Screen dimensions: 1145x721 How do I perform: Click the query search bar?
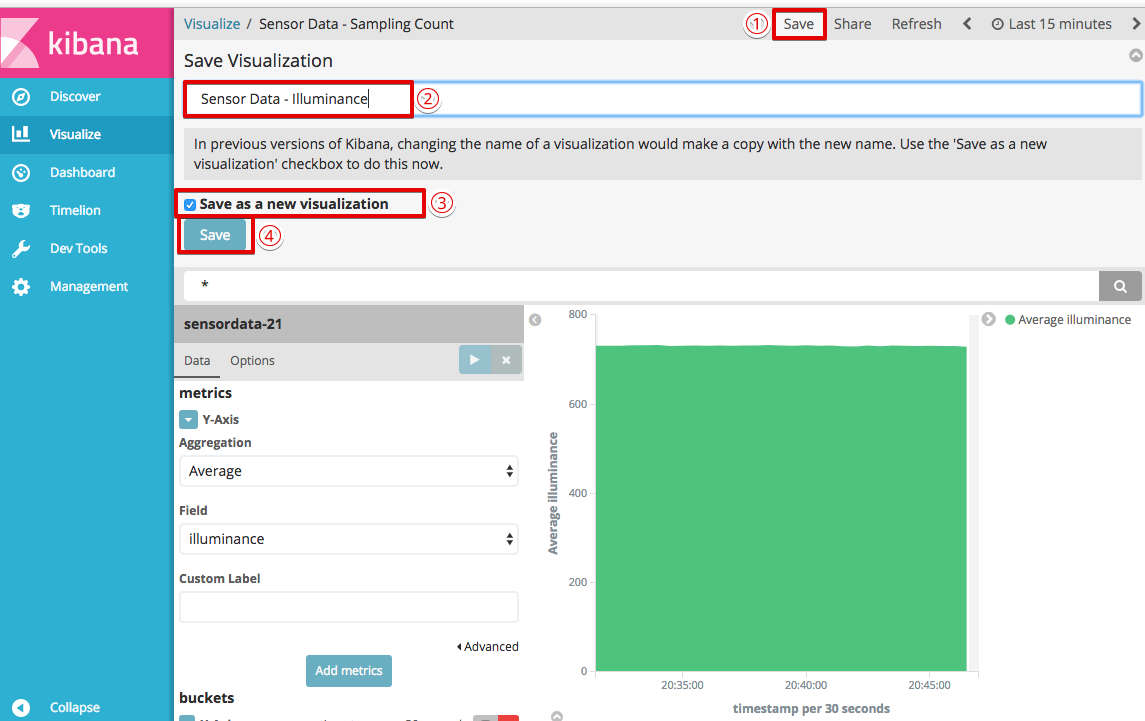pyautogui.click(x=641, y=286)
